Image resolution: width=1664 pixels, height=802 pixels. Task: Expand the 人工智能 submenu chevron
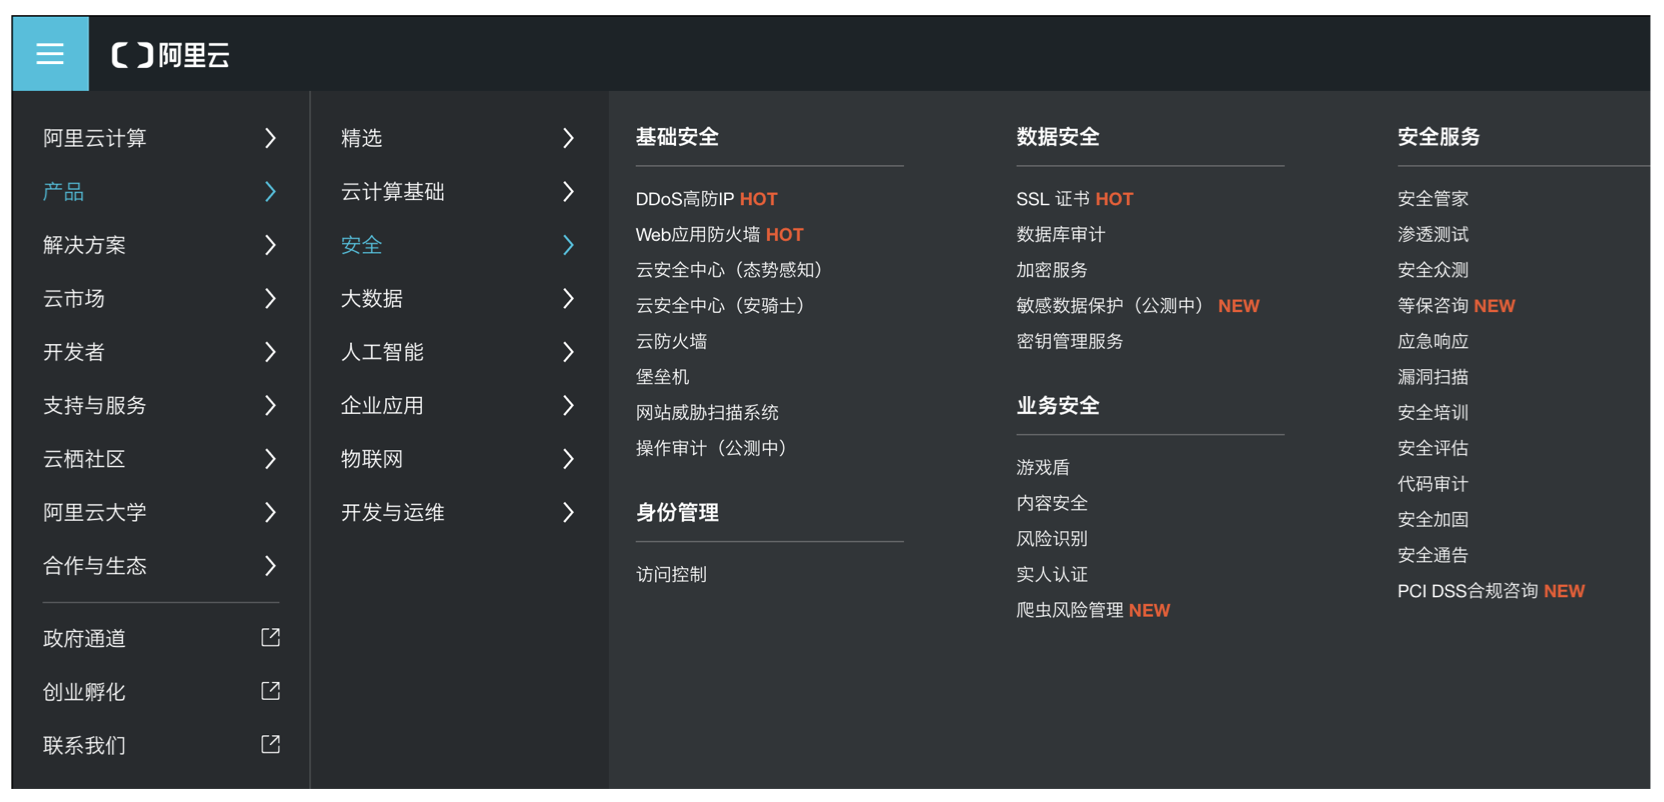coord(568,352)
